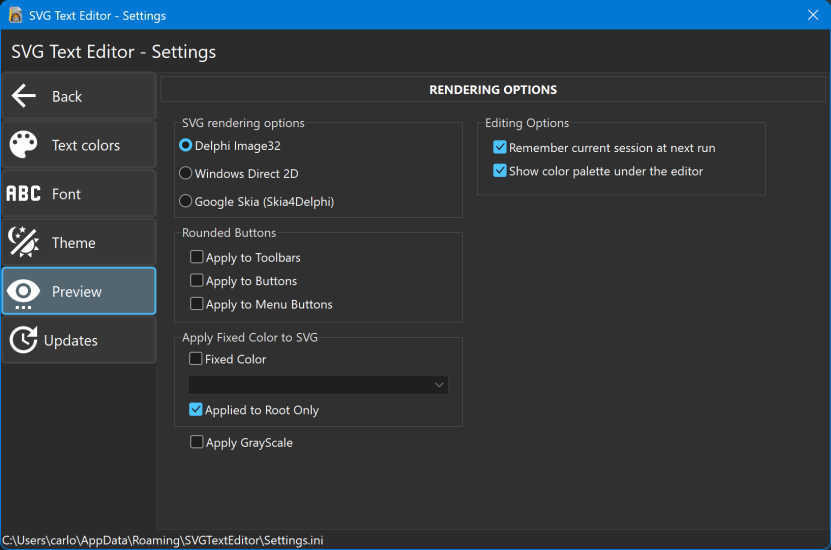Click the eye icon beside Preview
Image resolution: width=831 pixels, height=550 pixels.
[23, 292]
